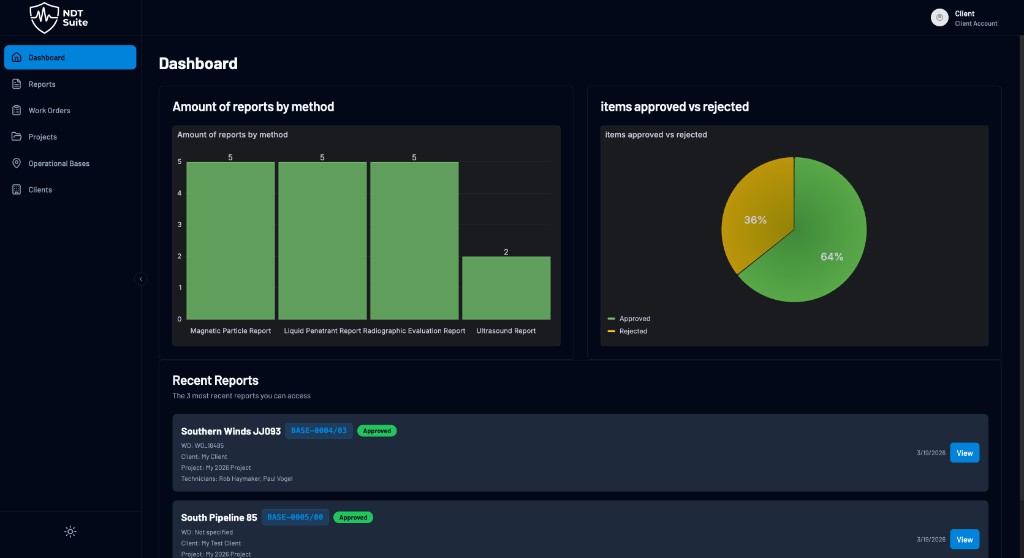
Task: Select the Ultrasound Report bar in chart
Action: pos(506,288)
